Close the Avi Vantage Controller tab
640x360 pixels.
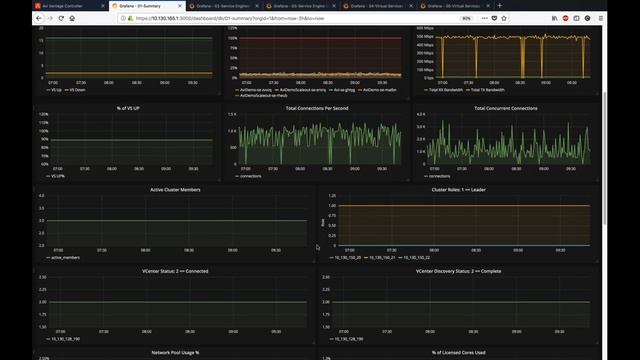pos(103,6)
